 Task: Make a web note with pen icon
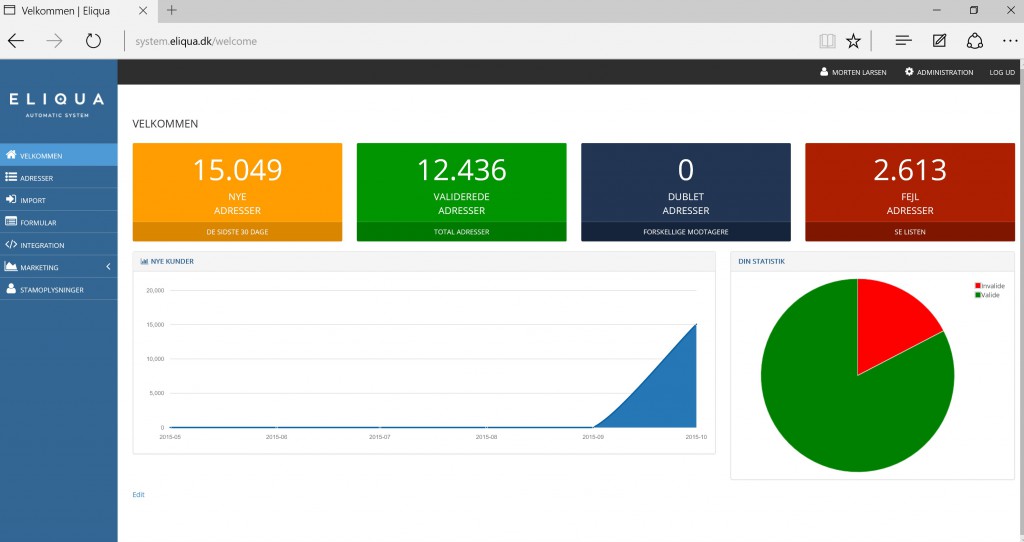coord(939,41)
